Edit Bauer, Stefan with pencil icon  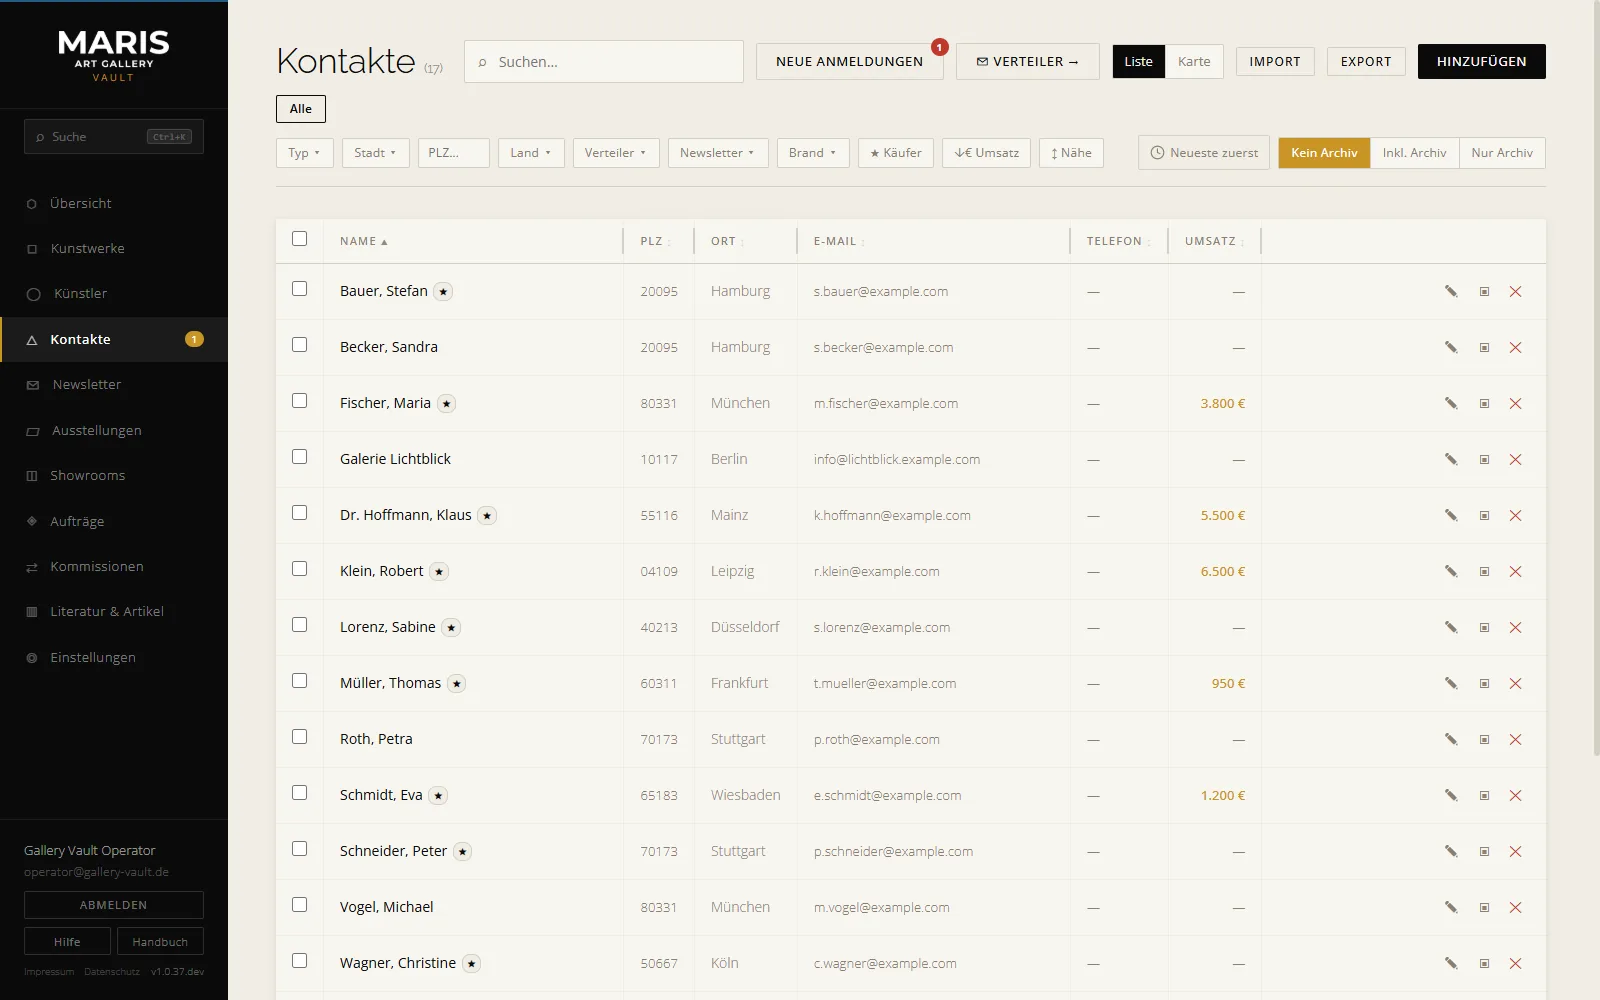click(1451, 292)
